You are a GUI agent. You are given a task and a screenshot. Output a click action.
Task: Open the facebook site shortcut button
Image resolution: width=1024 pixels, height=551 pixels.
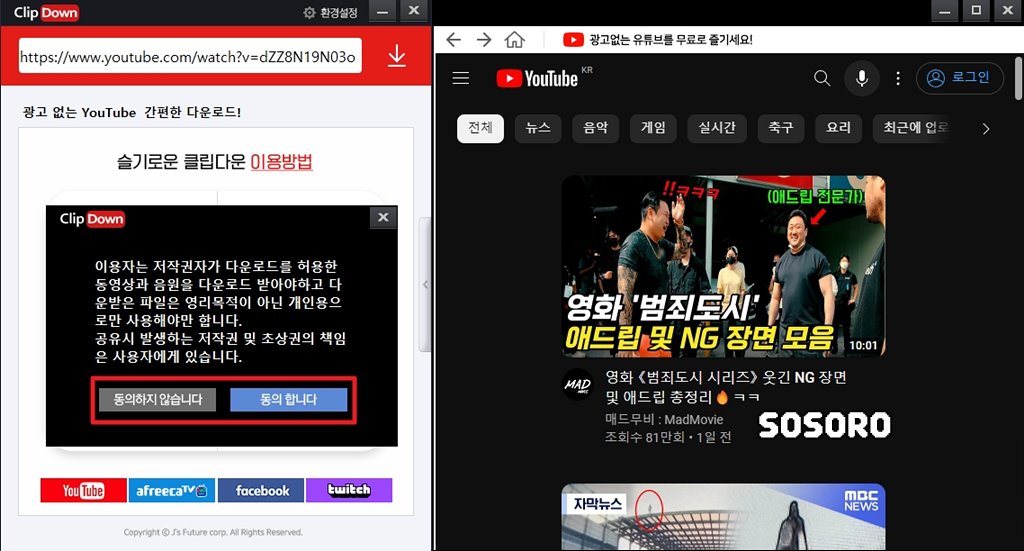(x=261, y=490)
